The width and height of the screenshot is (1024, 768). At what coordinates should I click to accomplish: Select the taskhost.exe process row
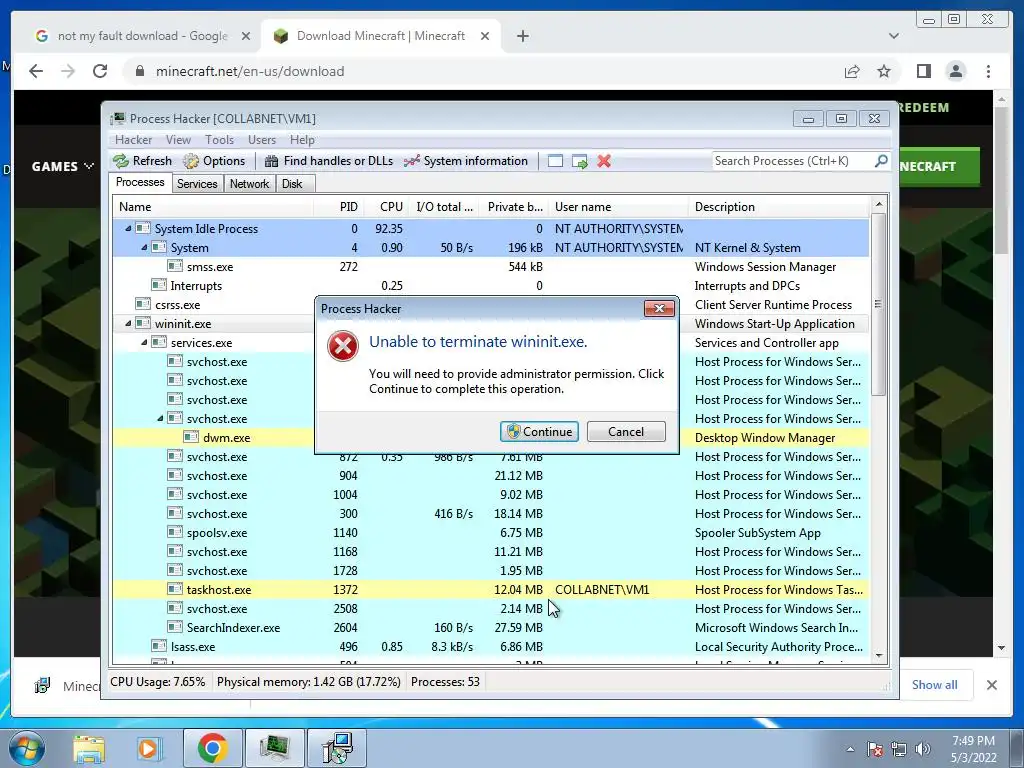point(491,589)
